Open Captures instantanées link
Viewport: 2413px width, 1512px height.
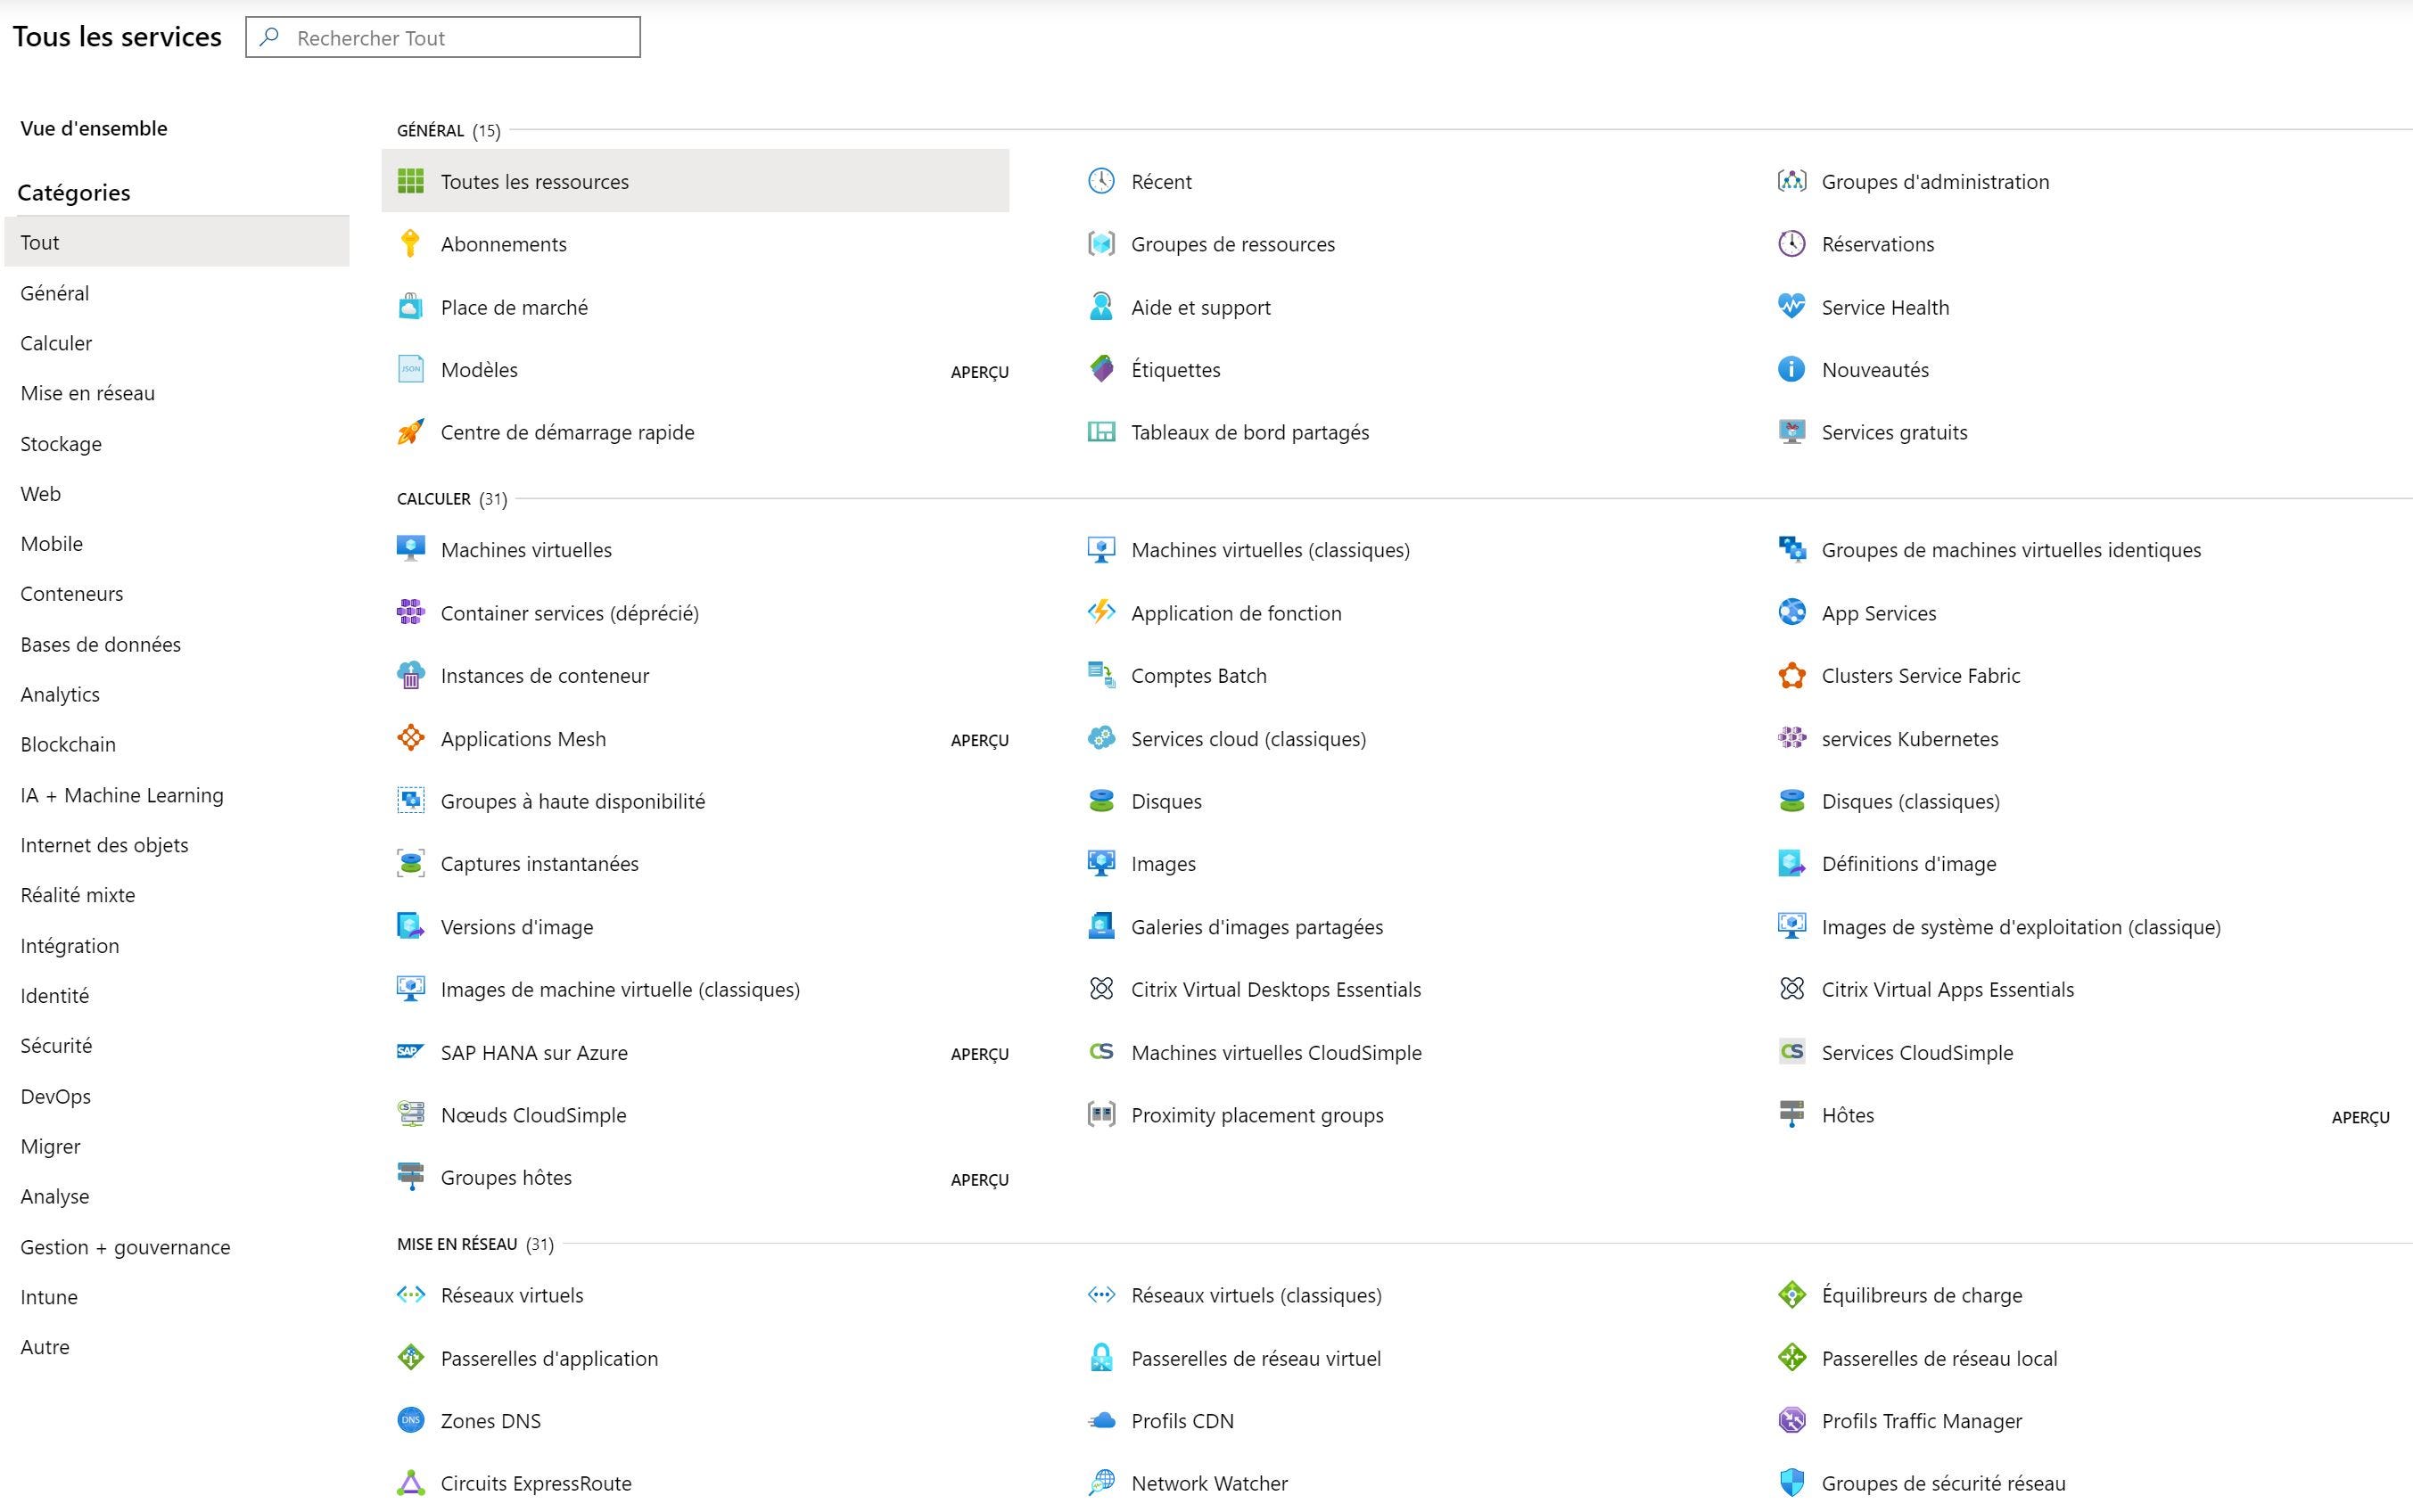click(x=540, y=863)
